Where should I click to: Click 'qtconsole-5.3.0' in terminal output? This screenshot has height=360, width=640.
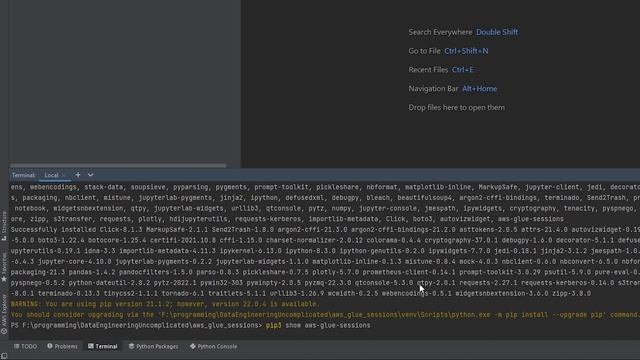pyautogui.click(x=384, y=283)
